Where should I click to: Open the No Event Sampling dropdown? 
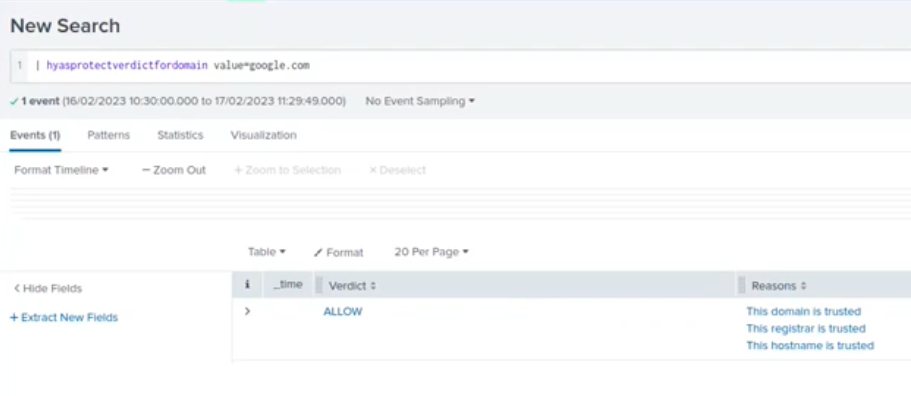pyautogui.click(x=420, y=101)
